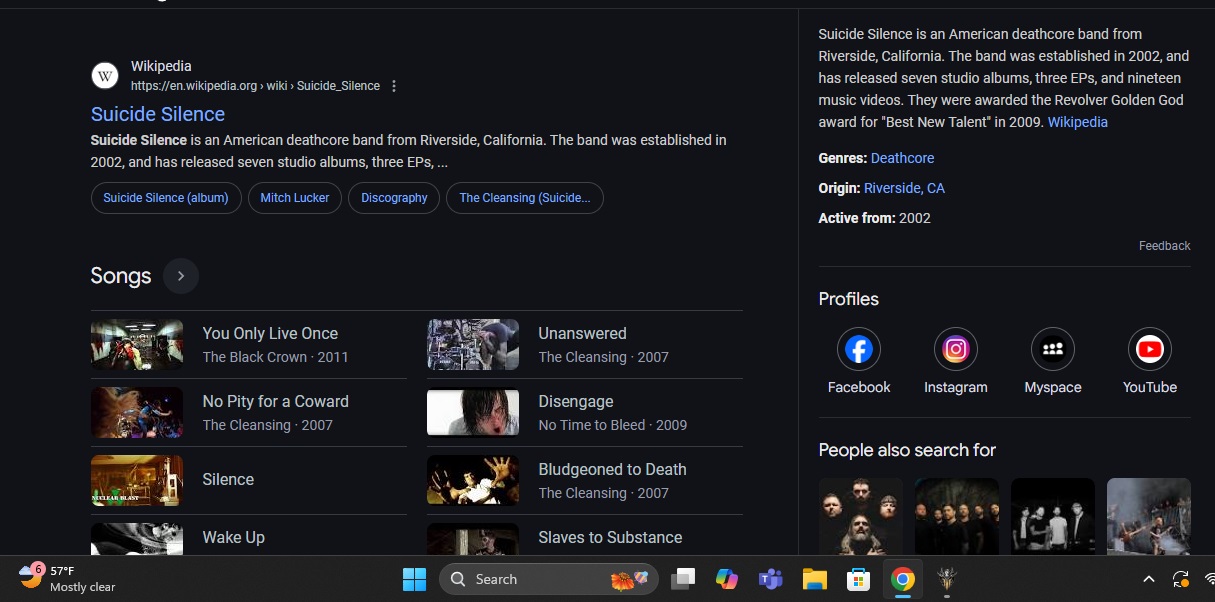The height and width of the screenshot is (602, 1215).
Task: Open the YouTube profile icon
Action: pyautogui.click(x=1150, y=349)
